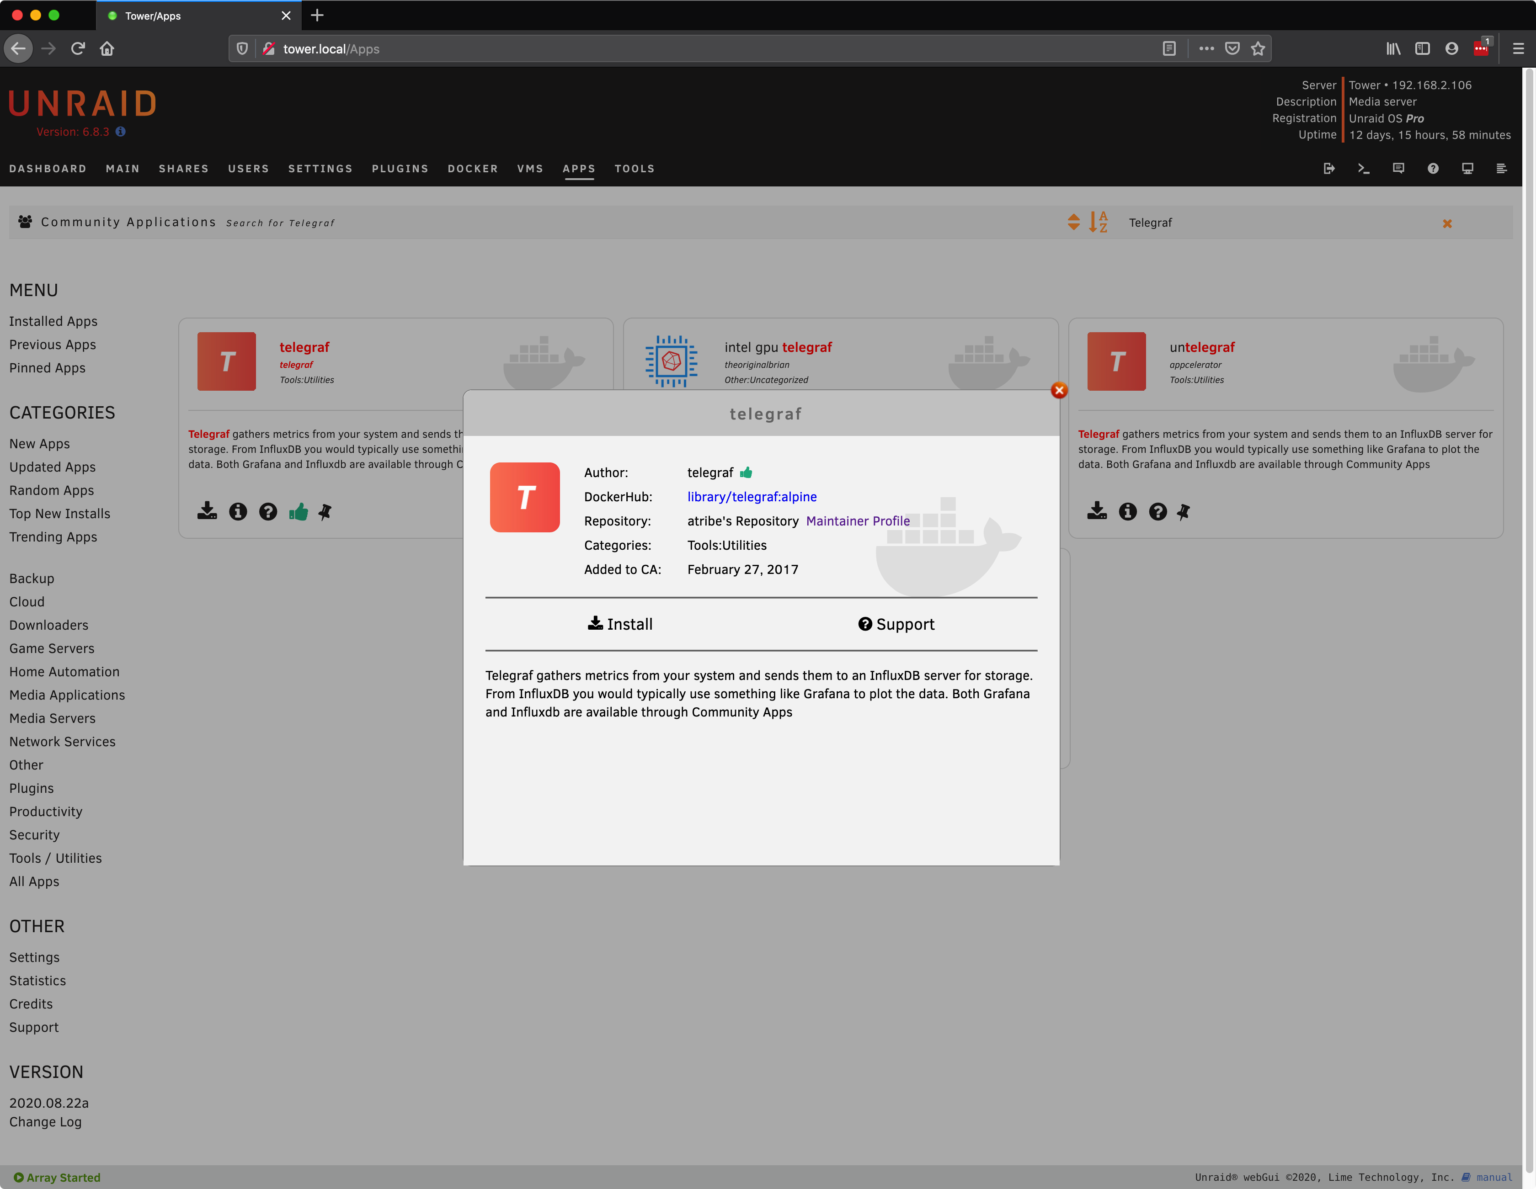Click the Unraid logo
Viewport: 1536px width, 1189px height.
[x=83, y=104]
